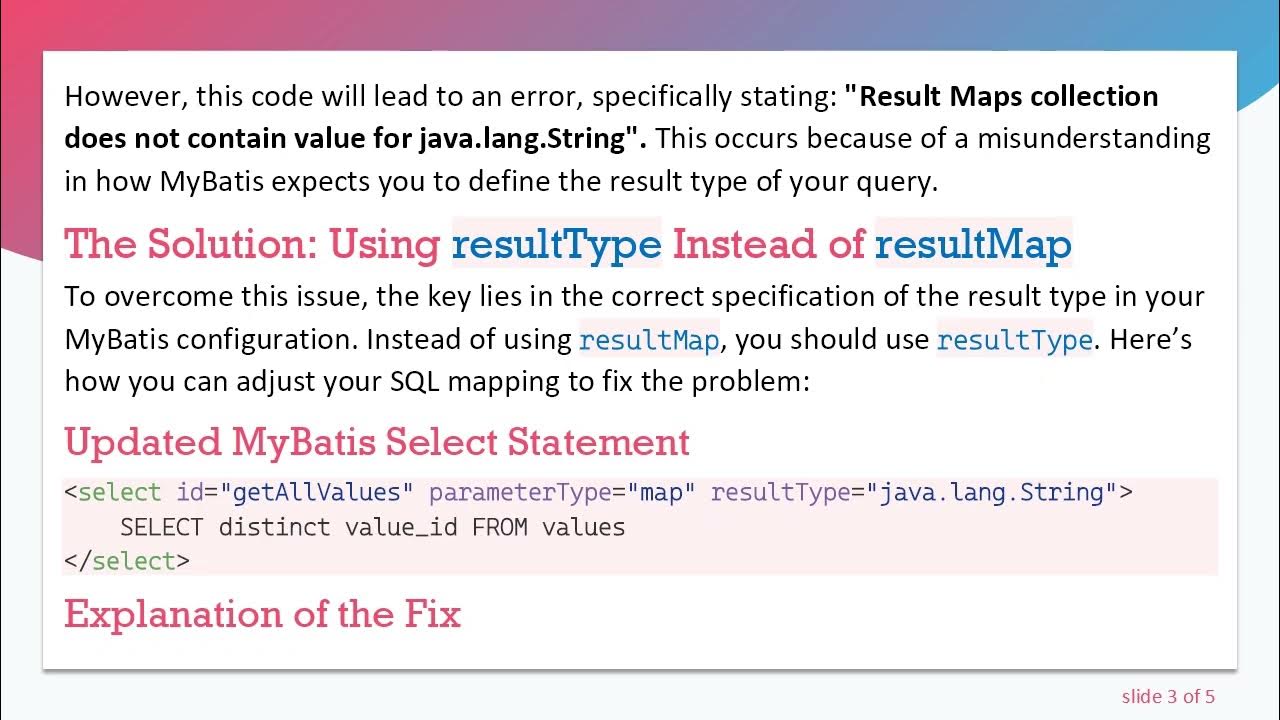Click highlighted resultType in the Solution heading
Image resolution: width=1280 pixels, height=720 pixels.
click(556, 243)
